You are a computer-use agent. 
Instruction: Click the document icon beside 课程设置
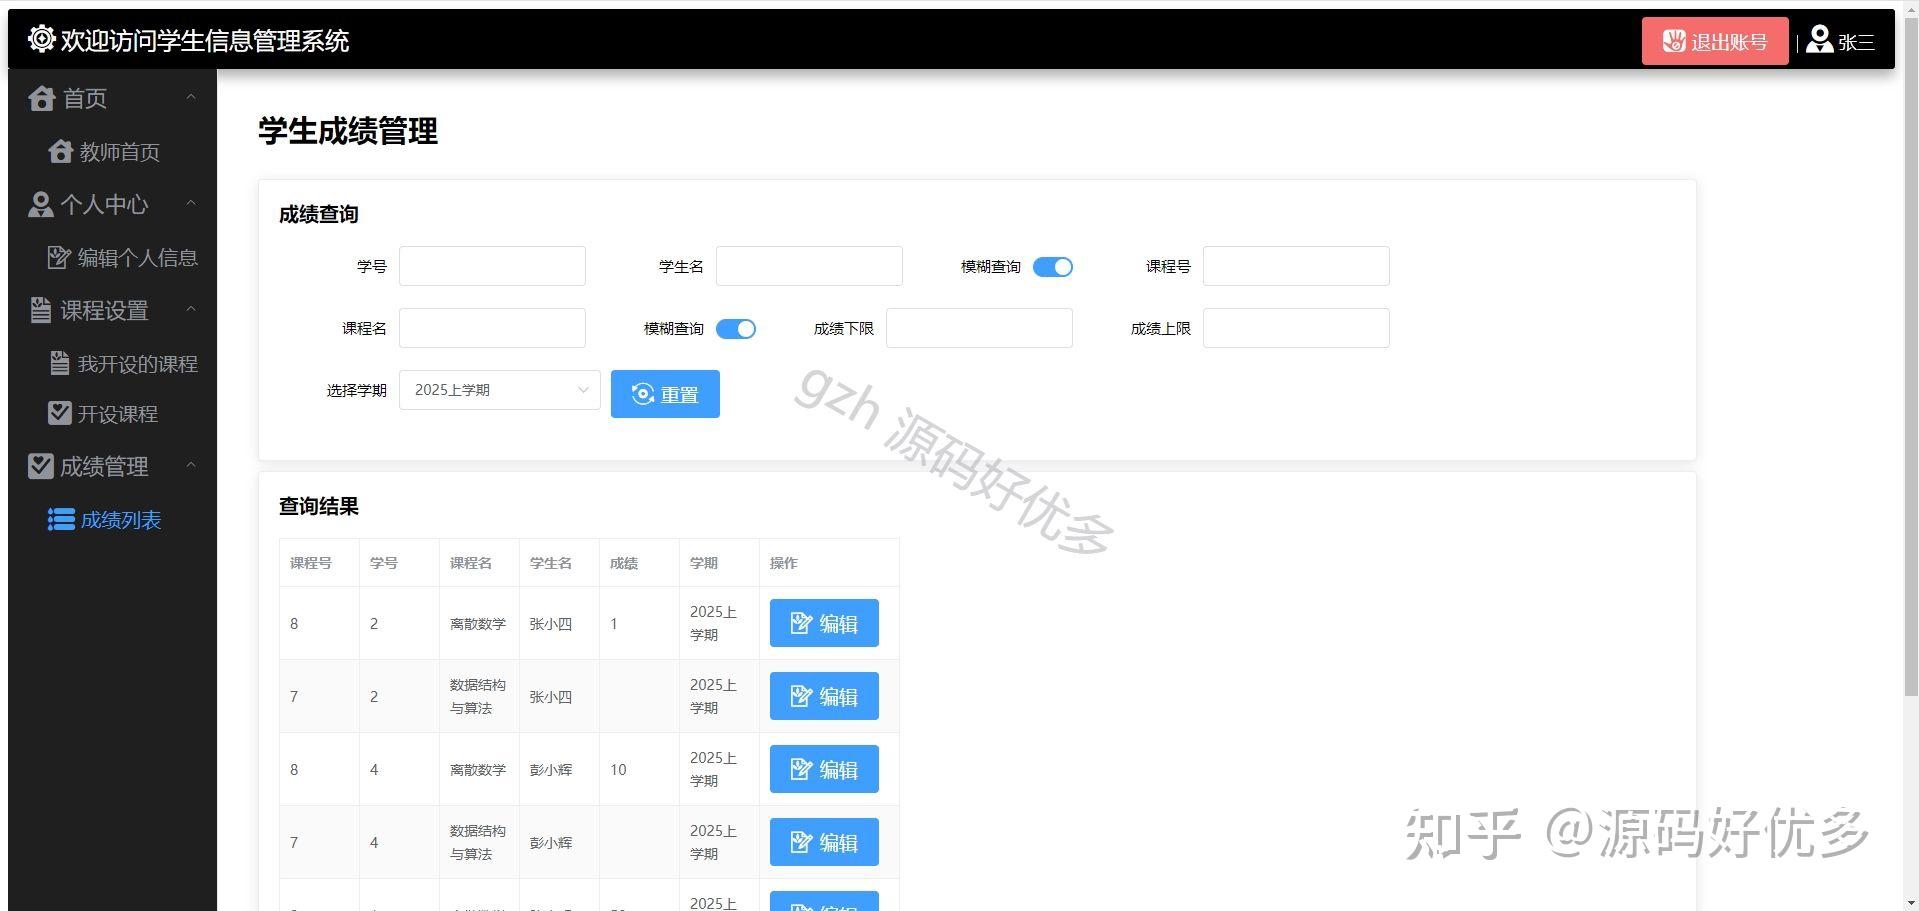pyautogui.click(x=40, y=310)
